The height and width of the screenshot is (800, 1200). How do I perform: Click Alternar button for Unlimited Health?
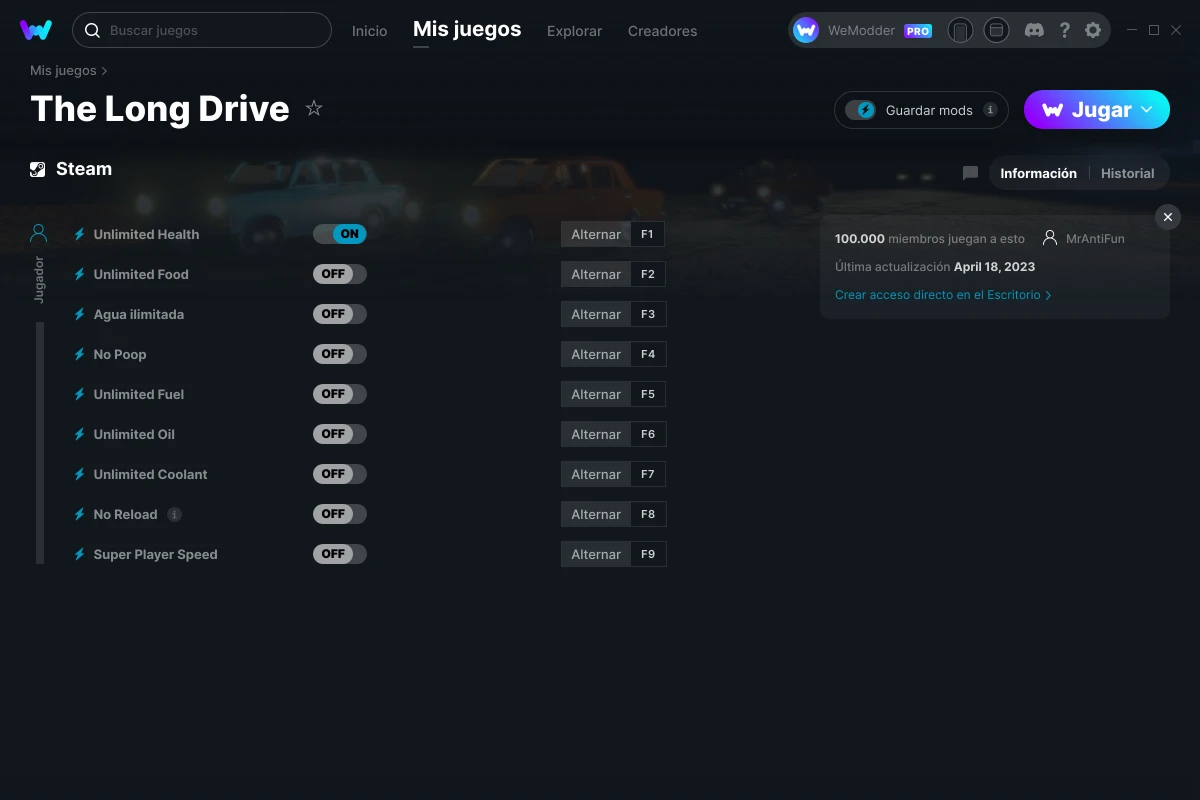point(596,234)
